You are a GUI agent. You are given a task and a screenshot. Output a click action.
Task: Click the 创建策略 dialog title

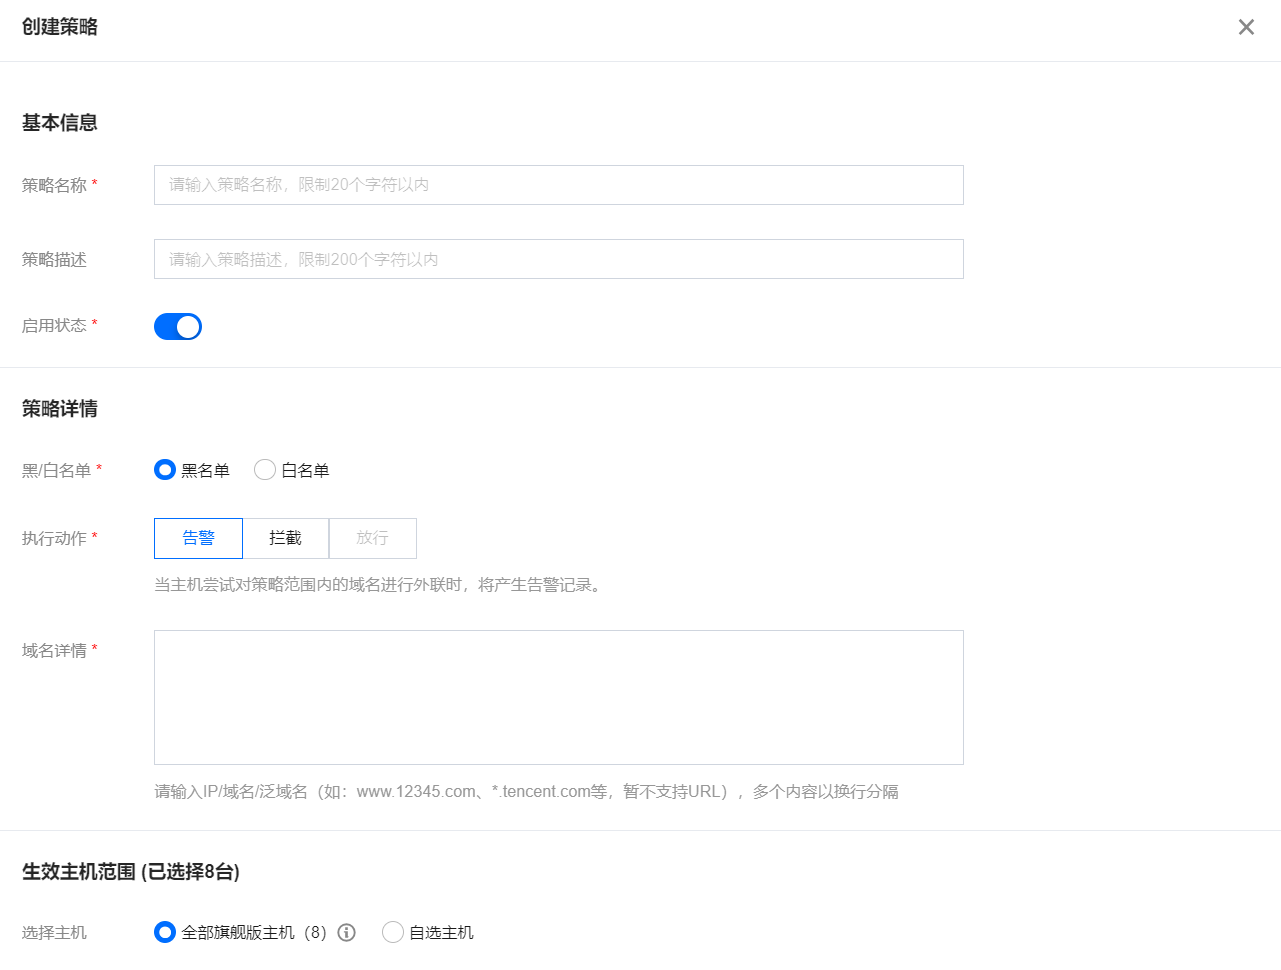60,27
